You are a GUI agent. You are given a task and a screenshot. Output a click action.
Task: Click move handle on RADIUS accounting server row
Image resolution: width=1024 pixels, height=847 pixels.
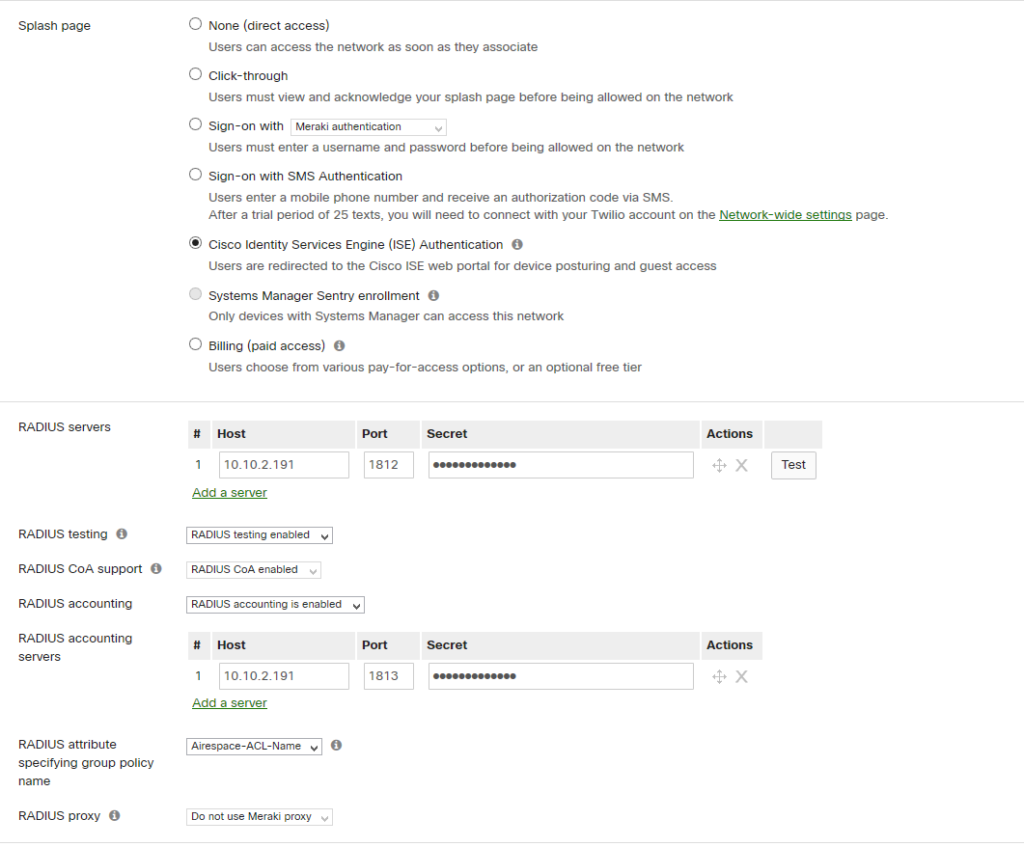click(x=719, y=676)
